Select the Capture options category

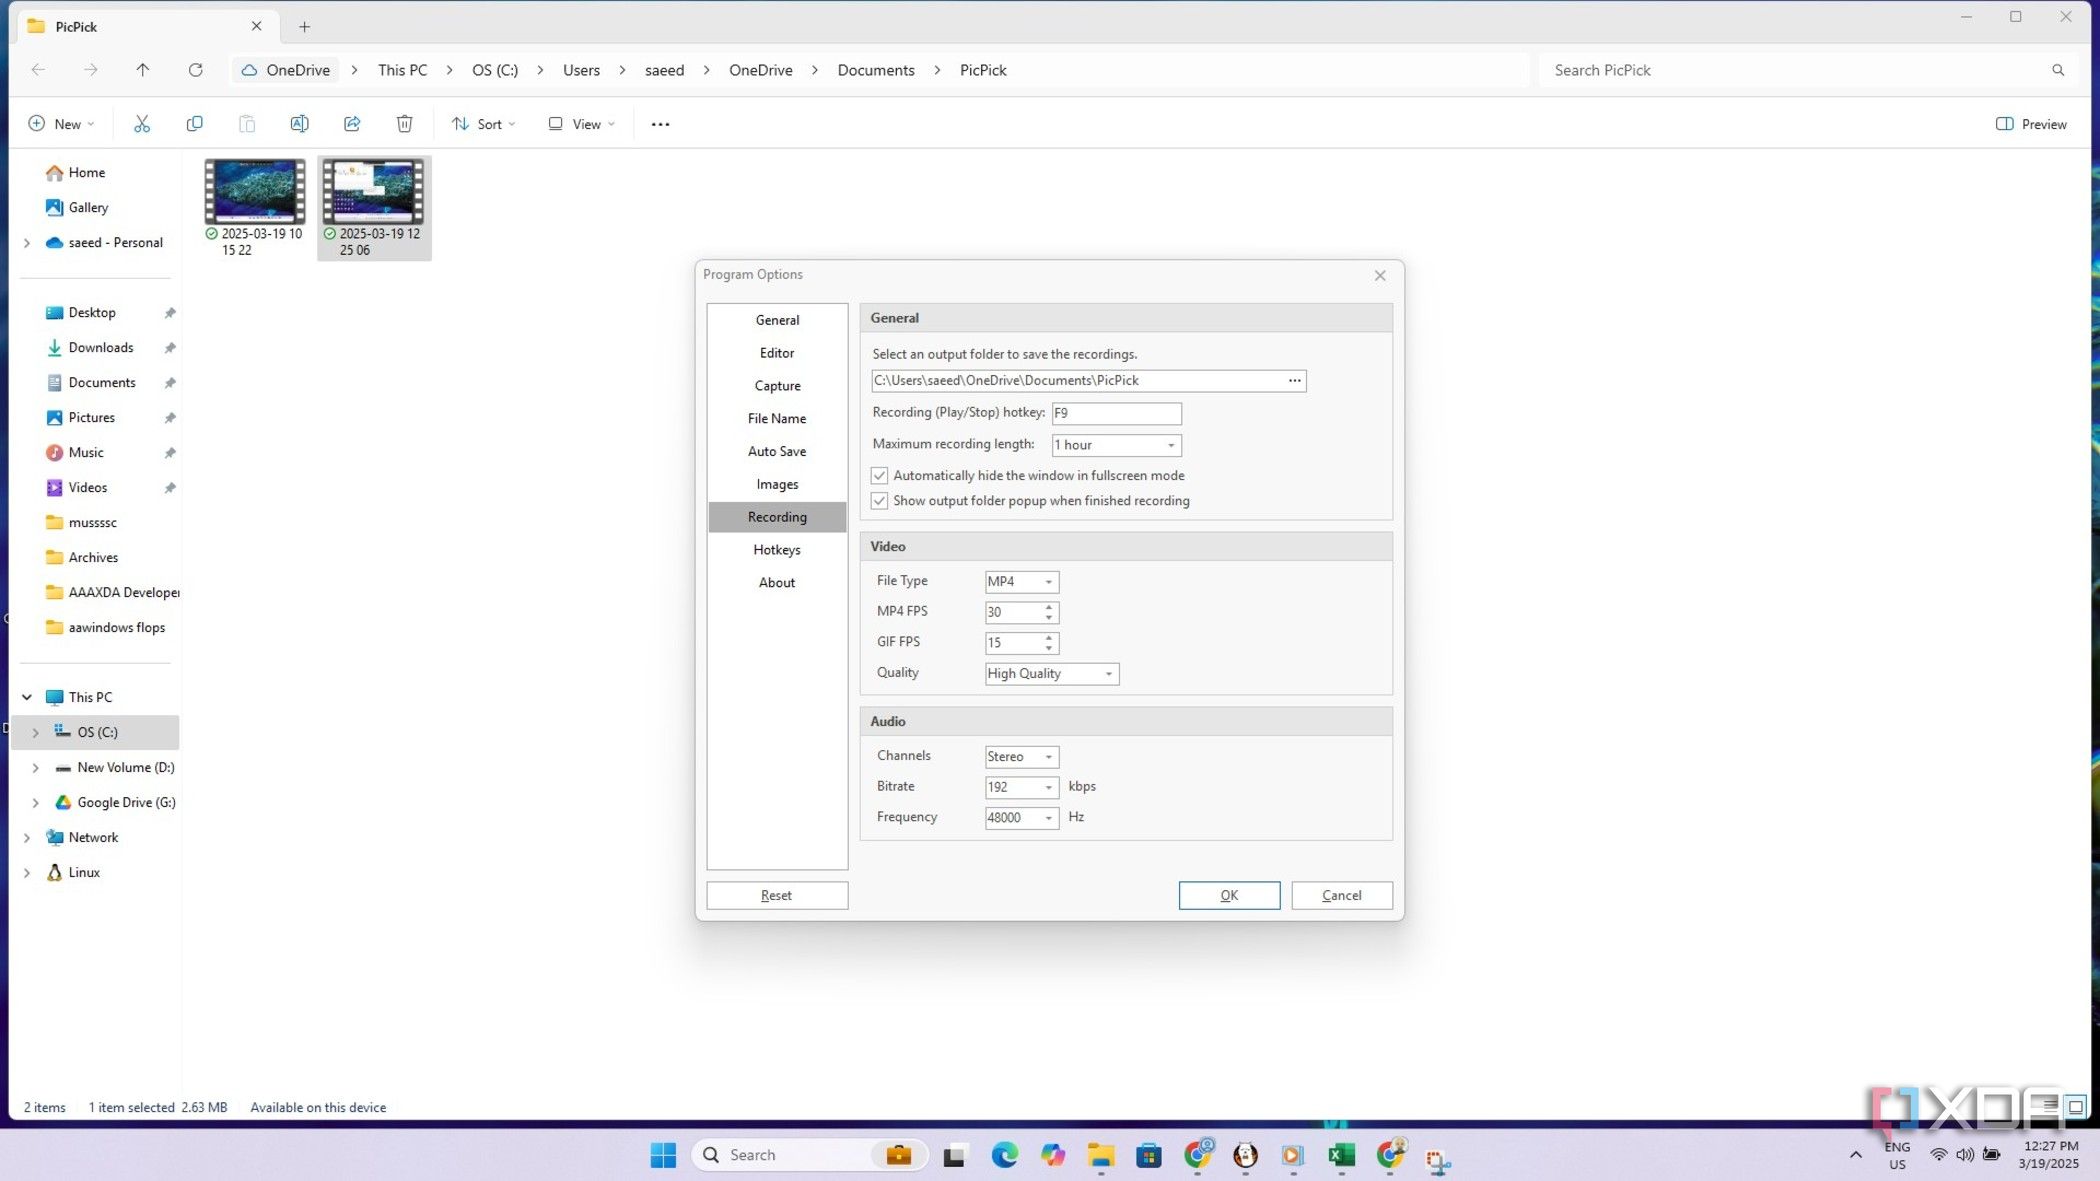tap(777, 386)
